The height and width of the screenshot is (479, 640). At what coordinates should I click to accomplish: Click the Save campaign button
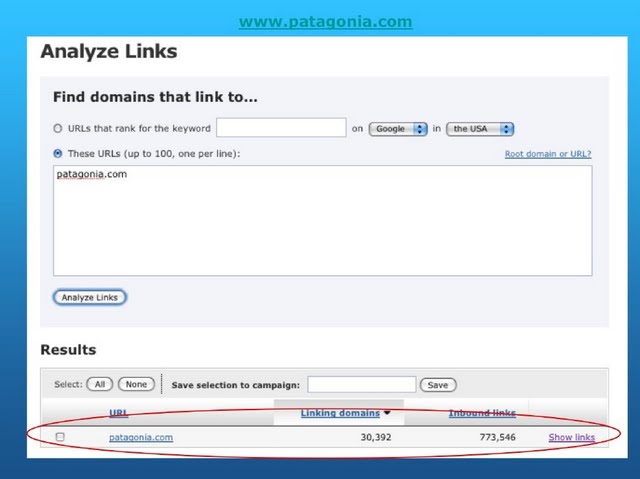438,385
